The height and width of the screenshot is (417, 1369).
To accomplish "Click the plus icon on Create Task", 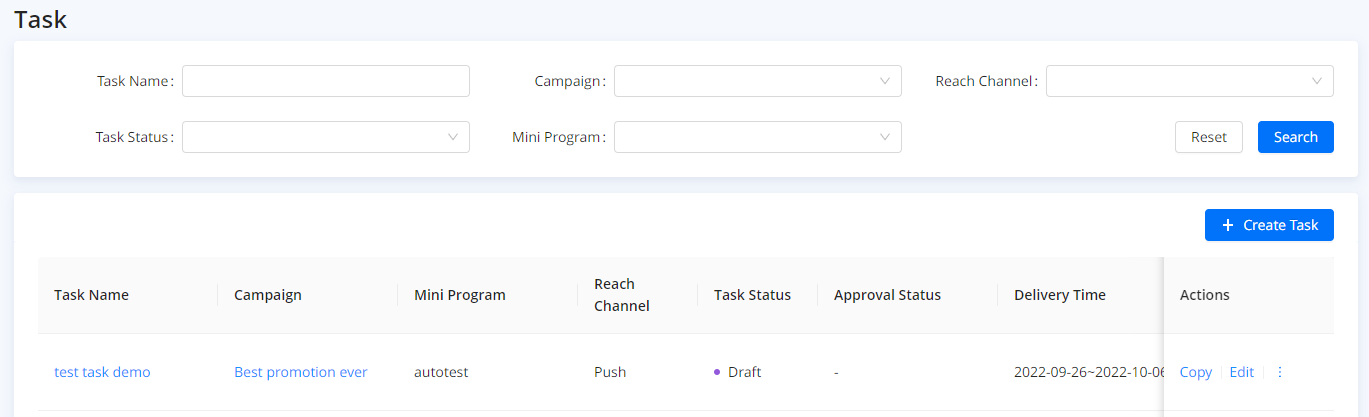I will coord(1228,225).
